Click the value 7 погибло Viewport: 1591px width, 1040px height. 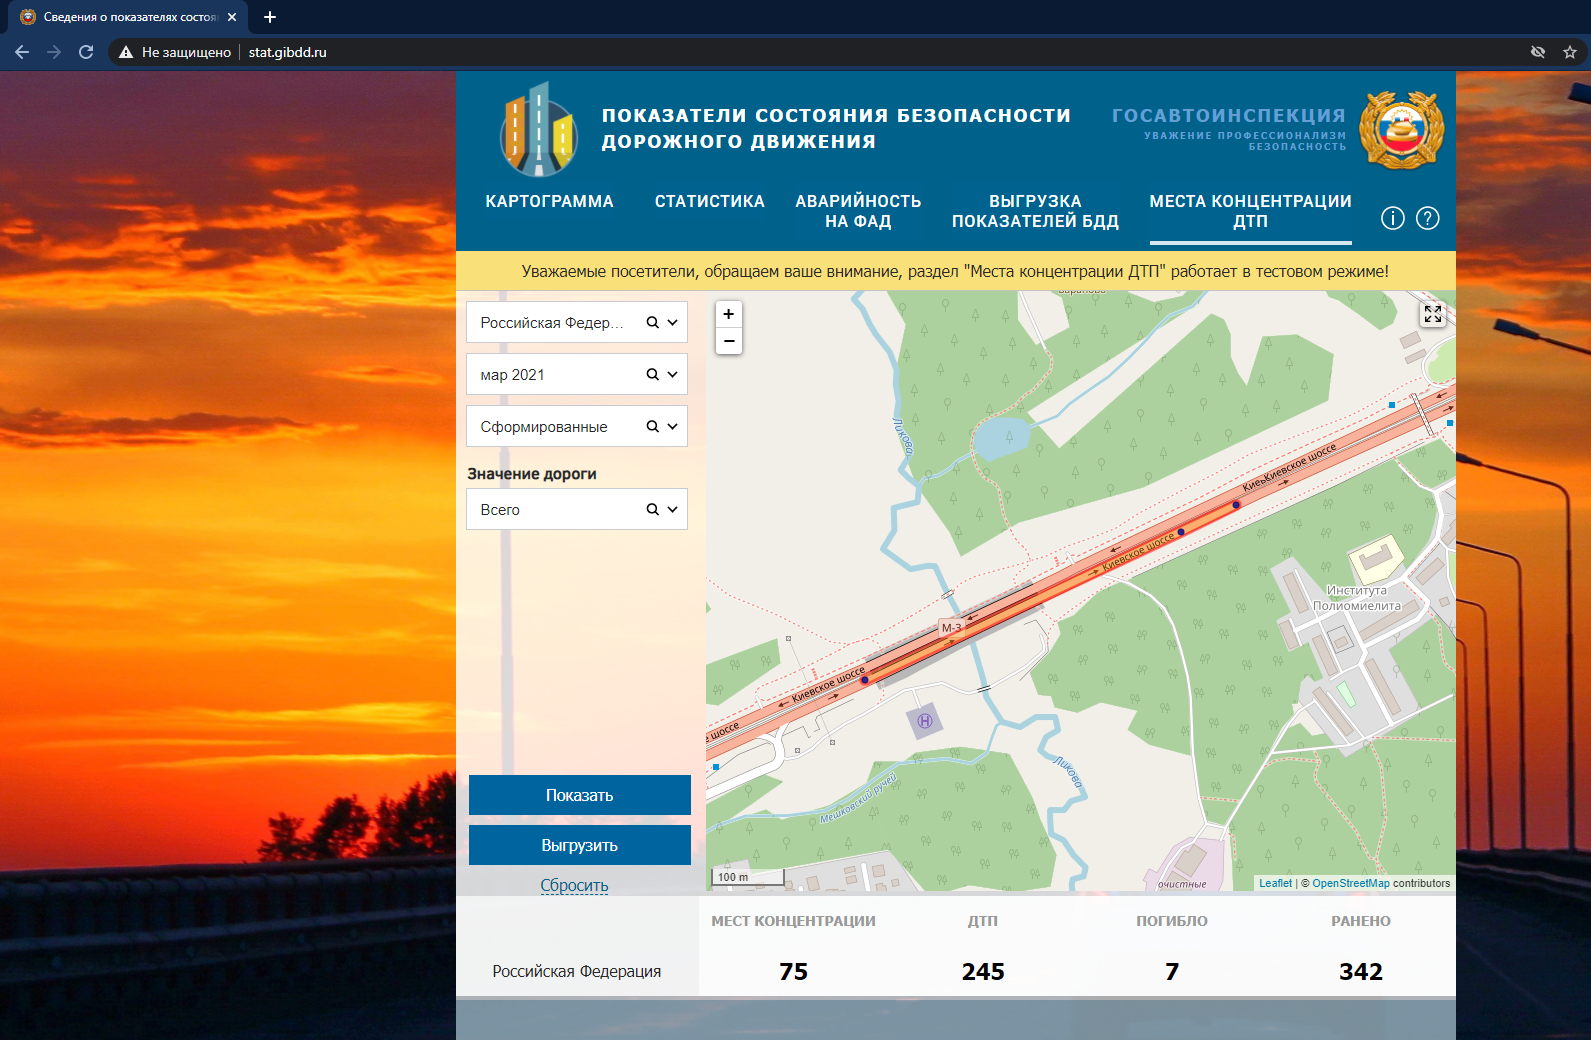click(x=1172, y=971)
